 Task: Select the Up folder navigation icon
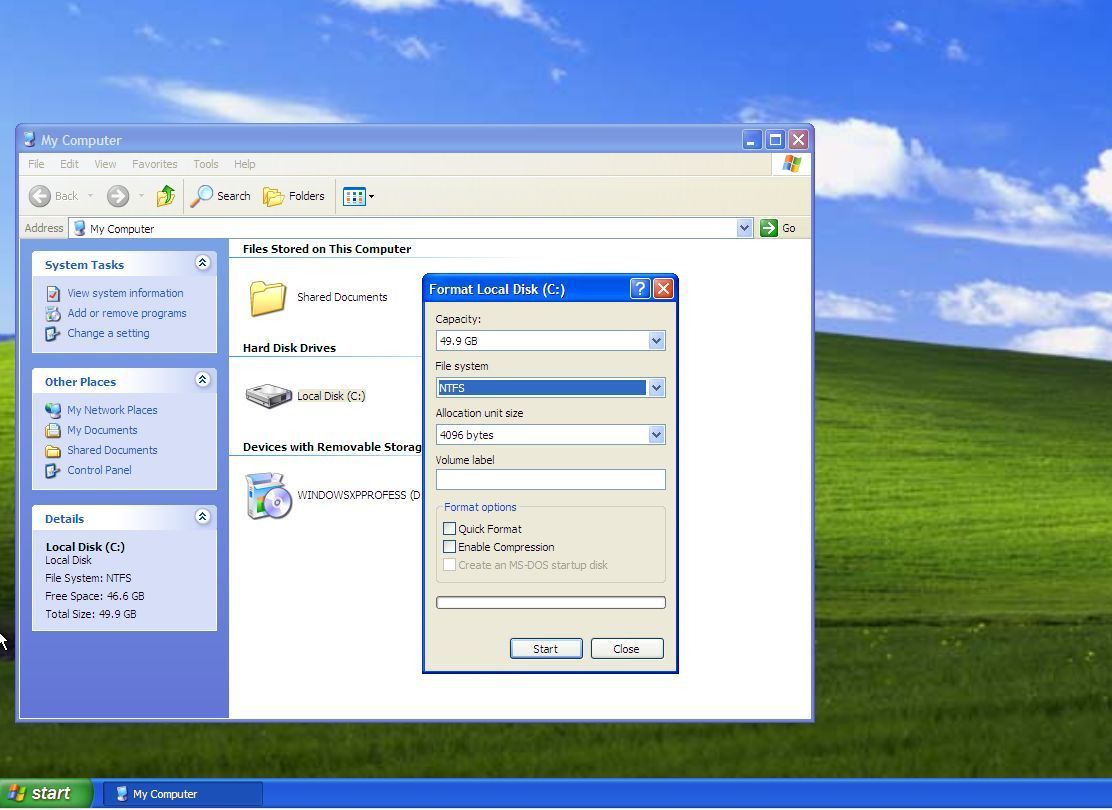tap(165, 196)
